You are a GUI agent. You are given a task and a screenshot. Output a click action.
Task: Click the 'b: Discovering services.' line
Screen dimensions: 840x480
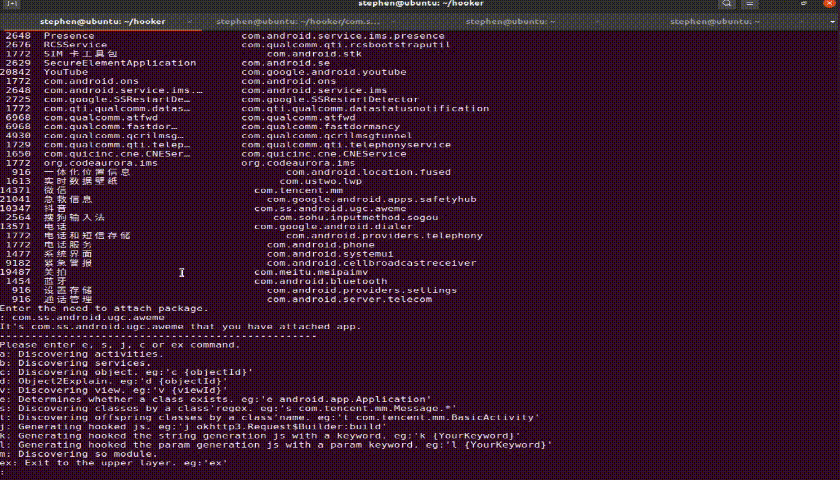click(x=76, y=363)
